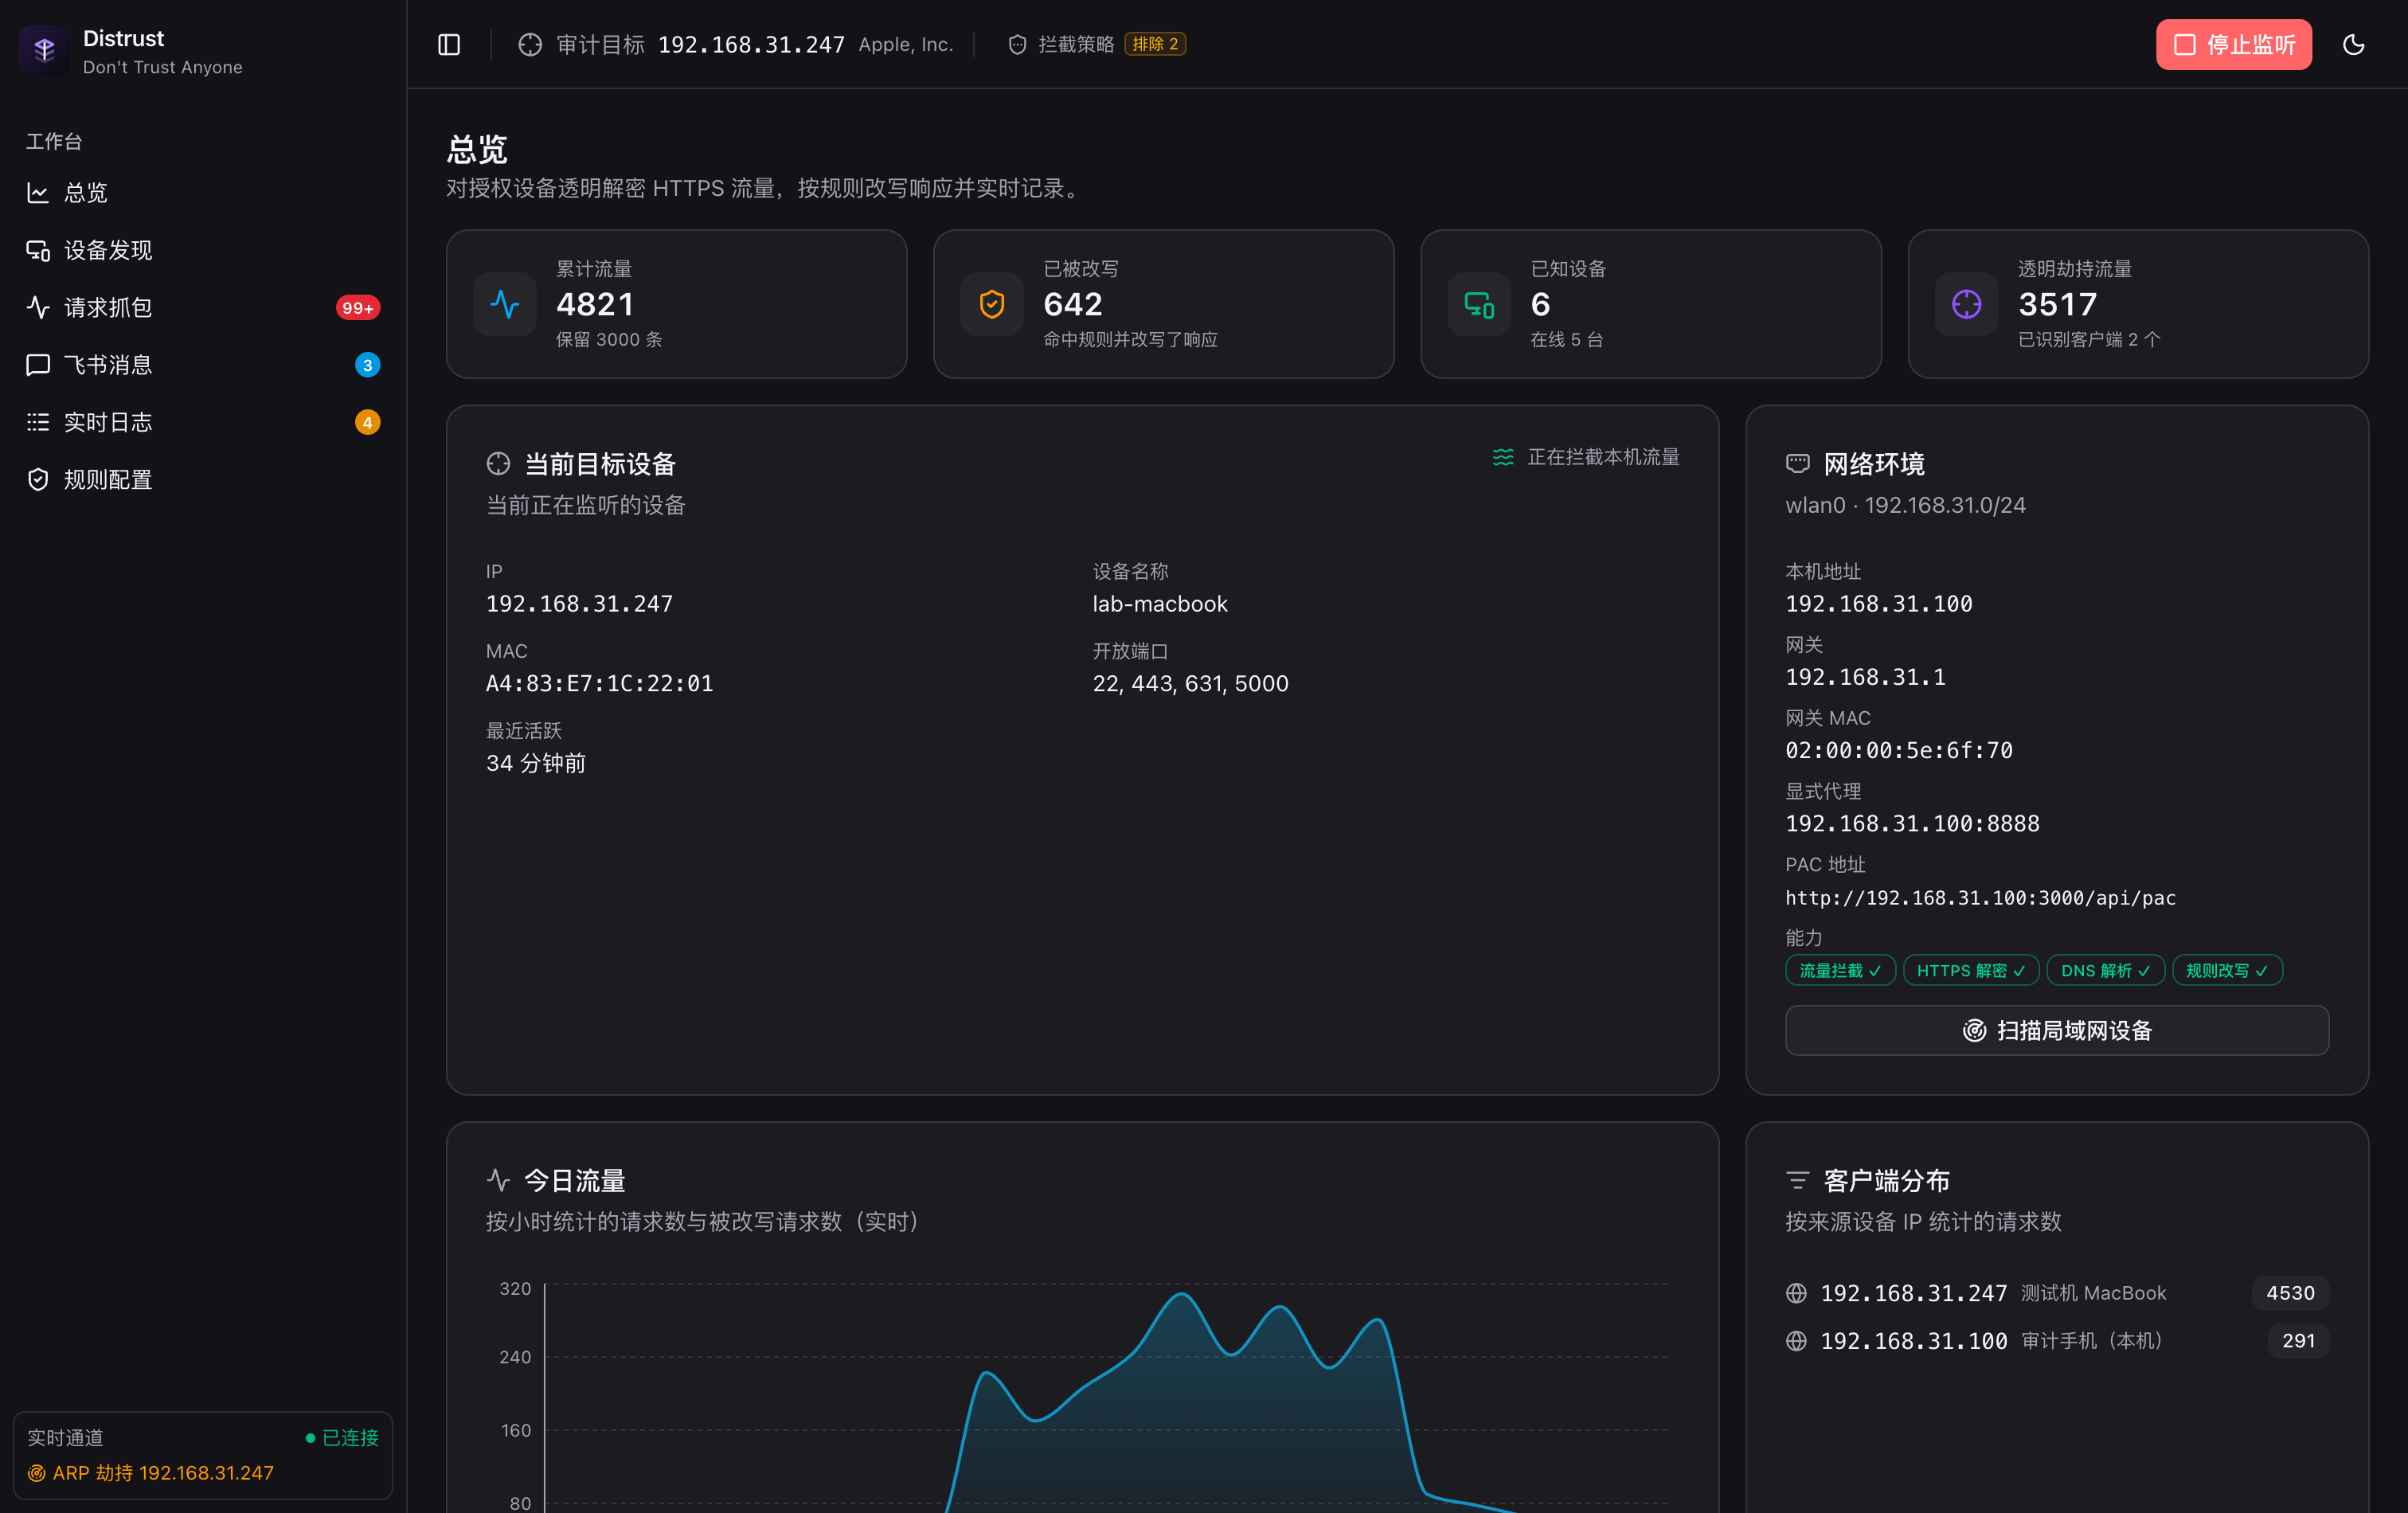
Task: Click the 已被改写 shield icon
Action: tap(992, 304)
